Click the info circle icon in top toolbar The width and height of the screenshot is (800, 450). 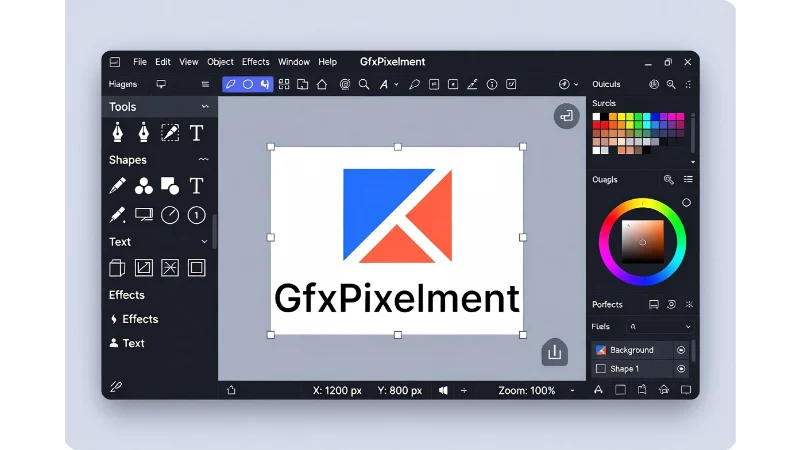coord(492,84)
